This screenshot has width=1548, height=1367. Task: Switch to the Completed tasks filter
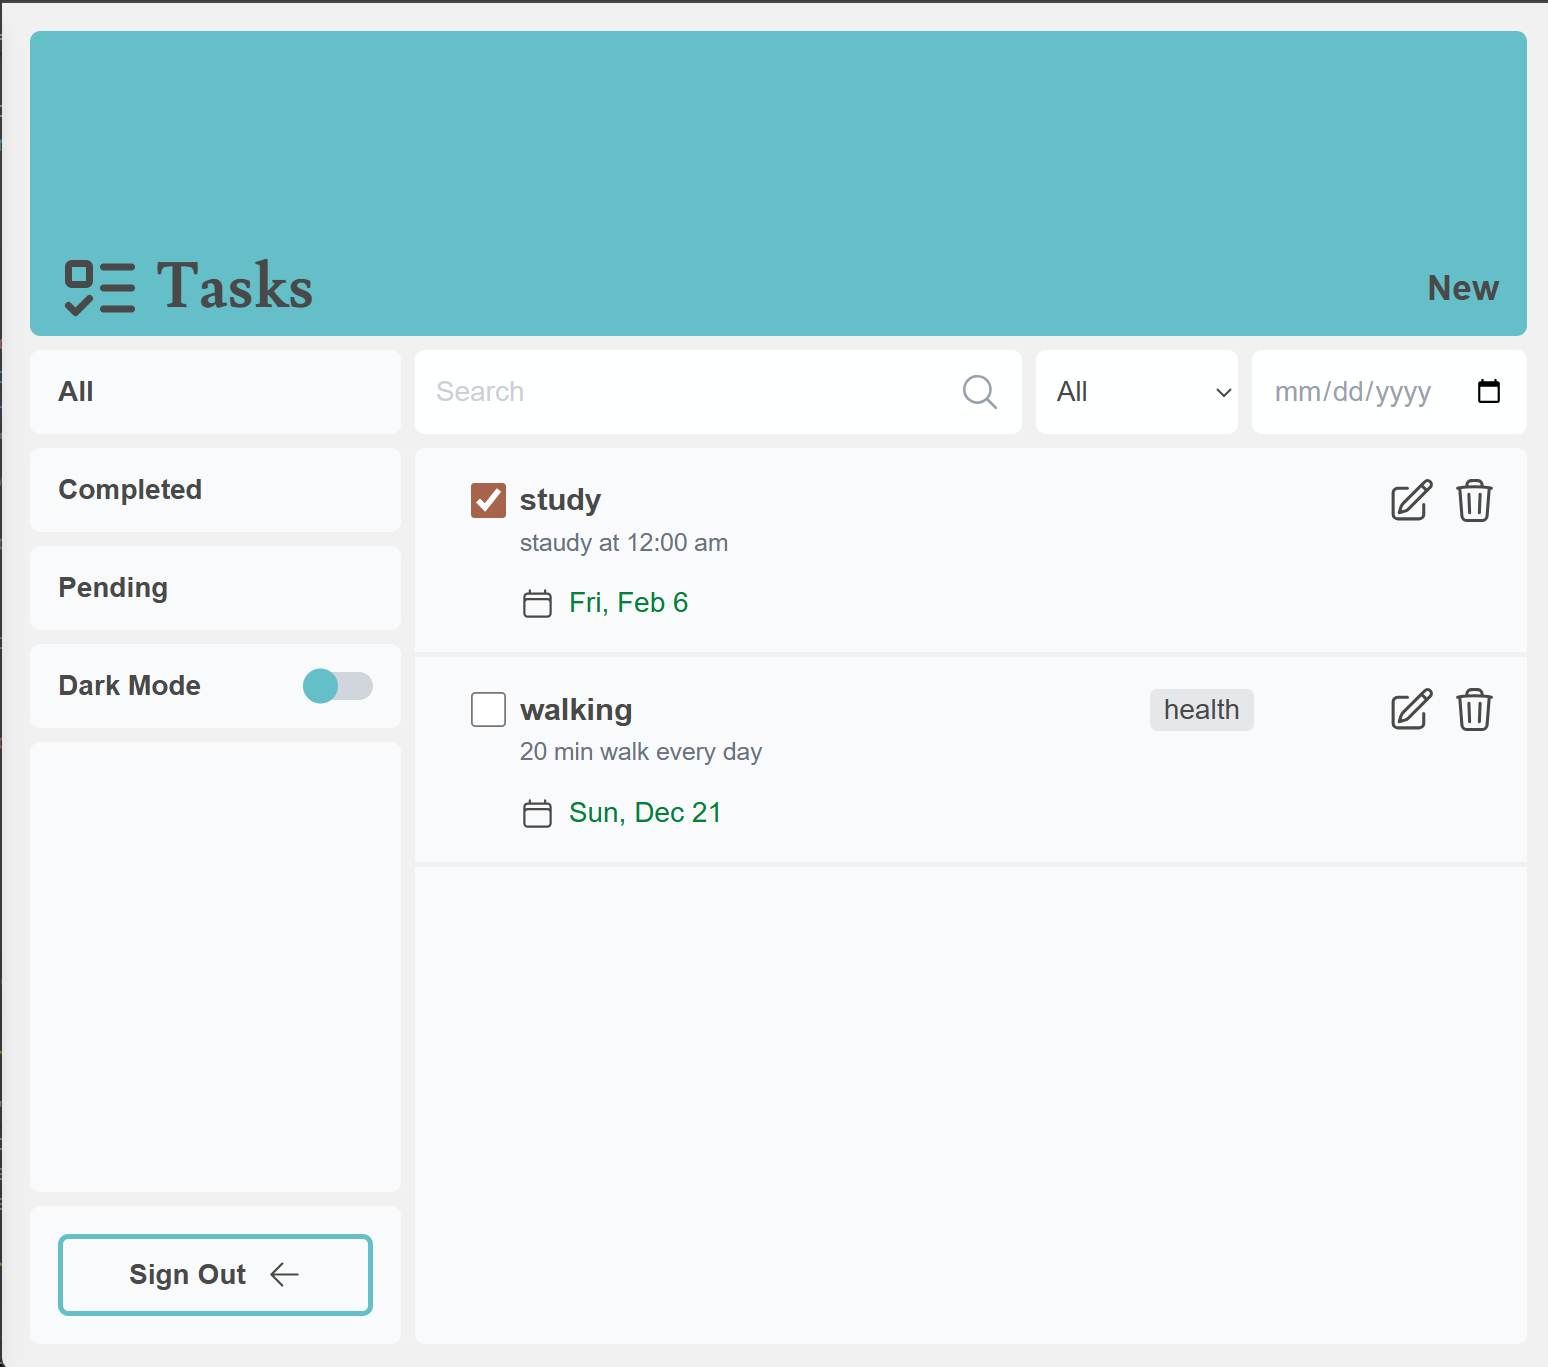tap(215, 490)
